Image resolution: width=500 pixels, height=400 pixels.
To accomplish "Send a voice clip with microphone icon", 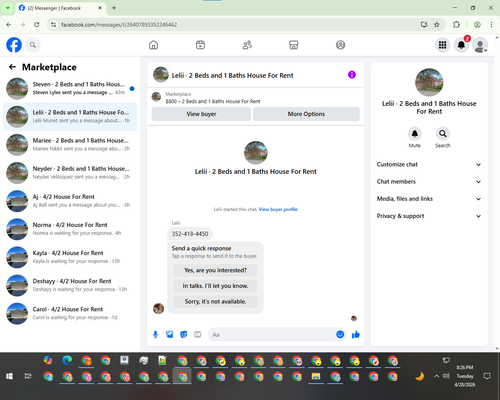I will (155, 334).
